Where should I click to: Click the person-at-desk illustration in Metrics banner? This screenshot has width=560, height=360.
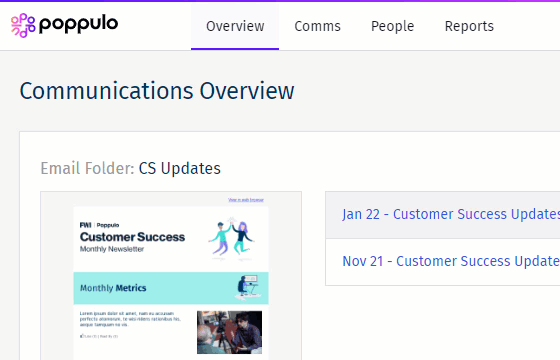248,288
